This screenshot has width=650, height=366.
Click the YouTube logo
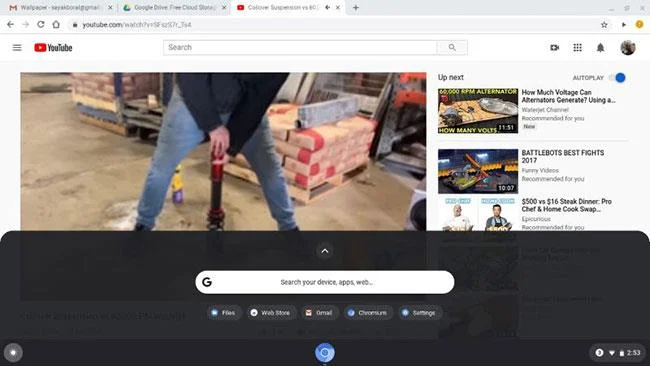[x=53, y=48]
